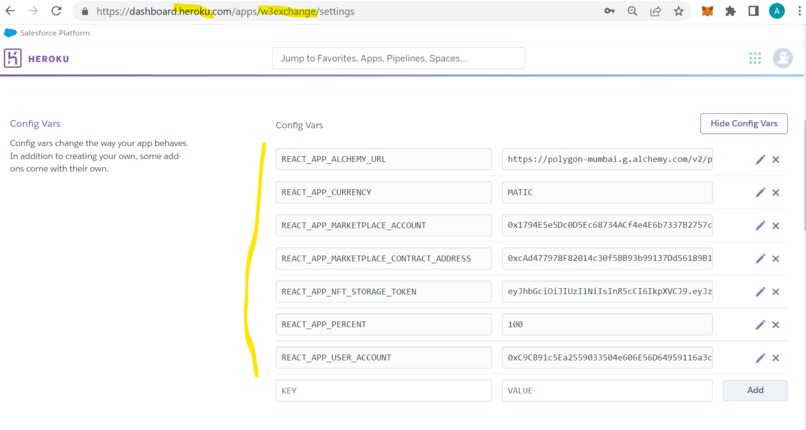Open the Chrome profile avatar A

(777, 11)
